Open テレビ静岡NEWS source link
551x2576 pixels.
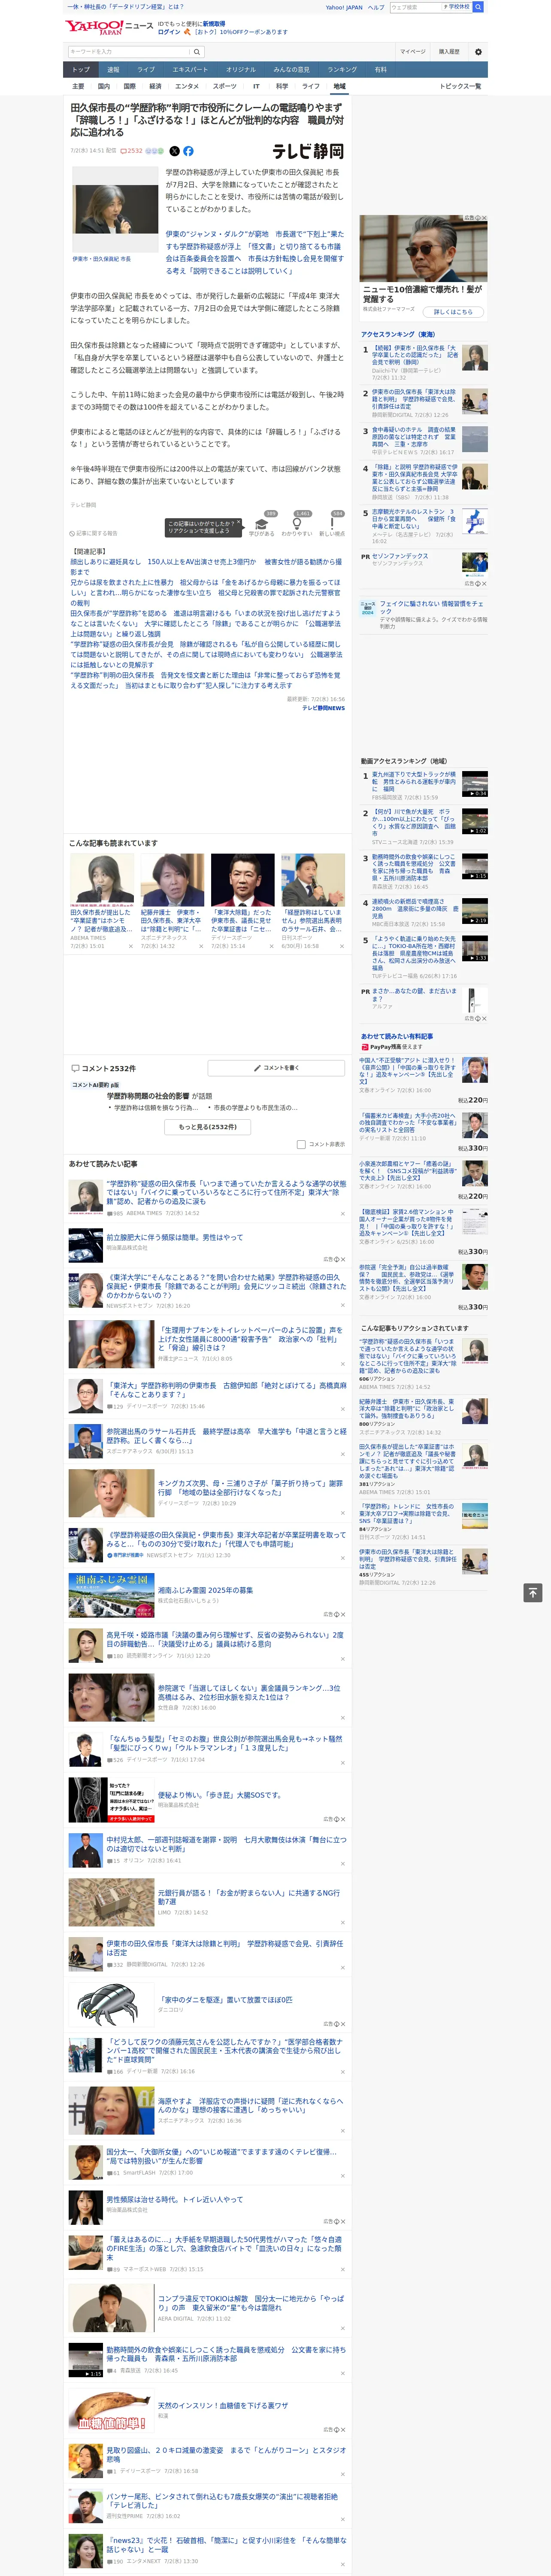point(324,708)
